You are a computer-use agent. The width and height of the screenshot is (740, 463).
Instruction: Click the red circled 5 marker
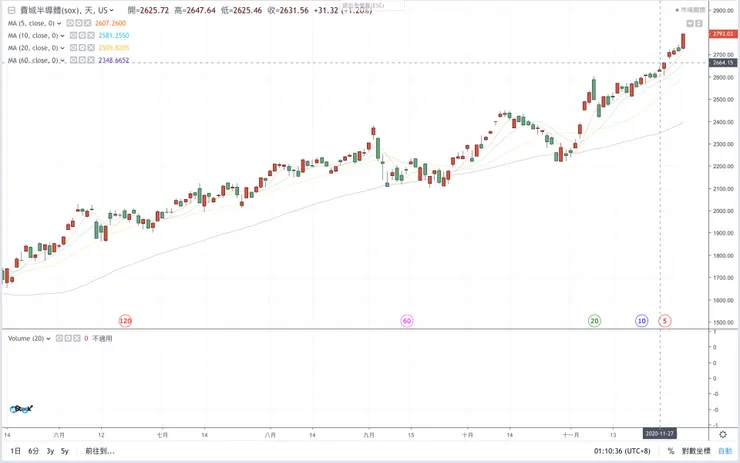click(664, 321)
